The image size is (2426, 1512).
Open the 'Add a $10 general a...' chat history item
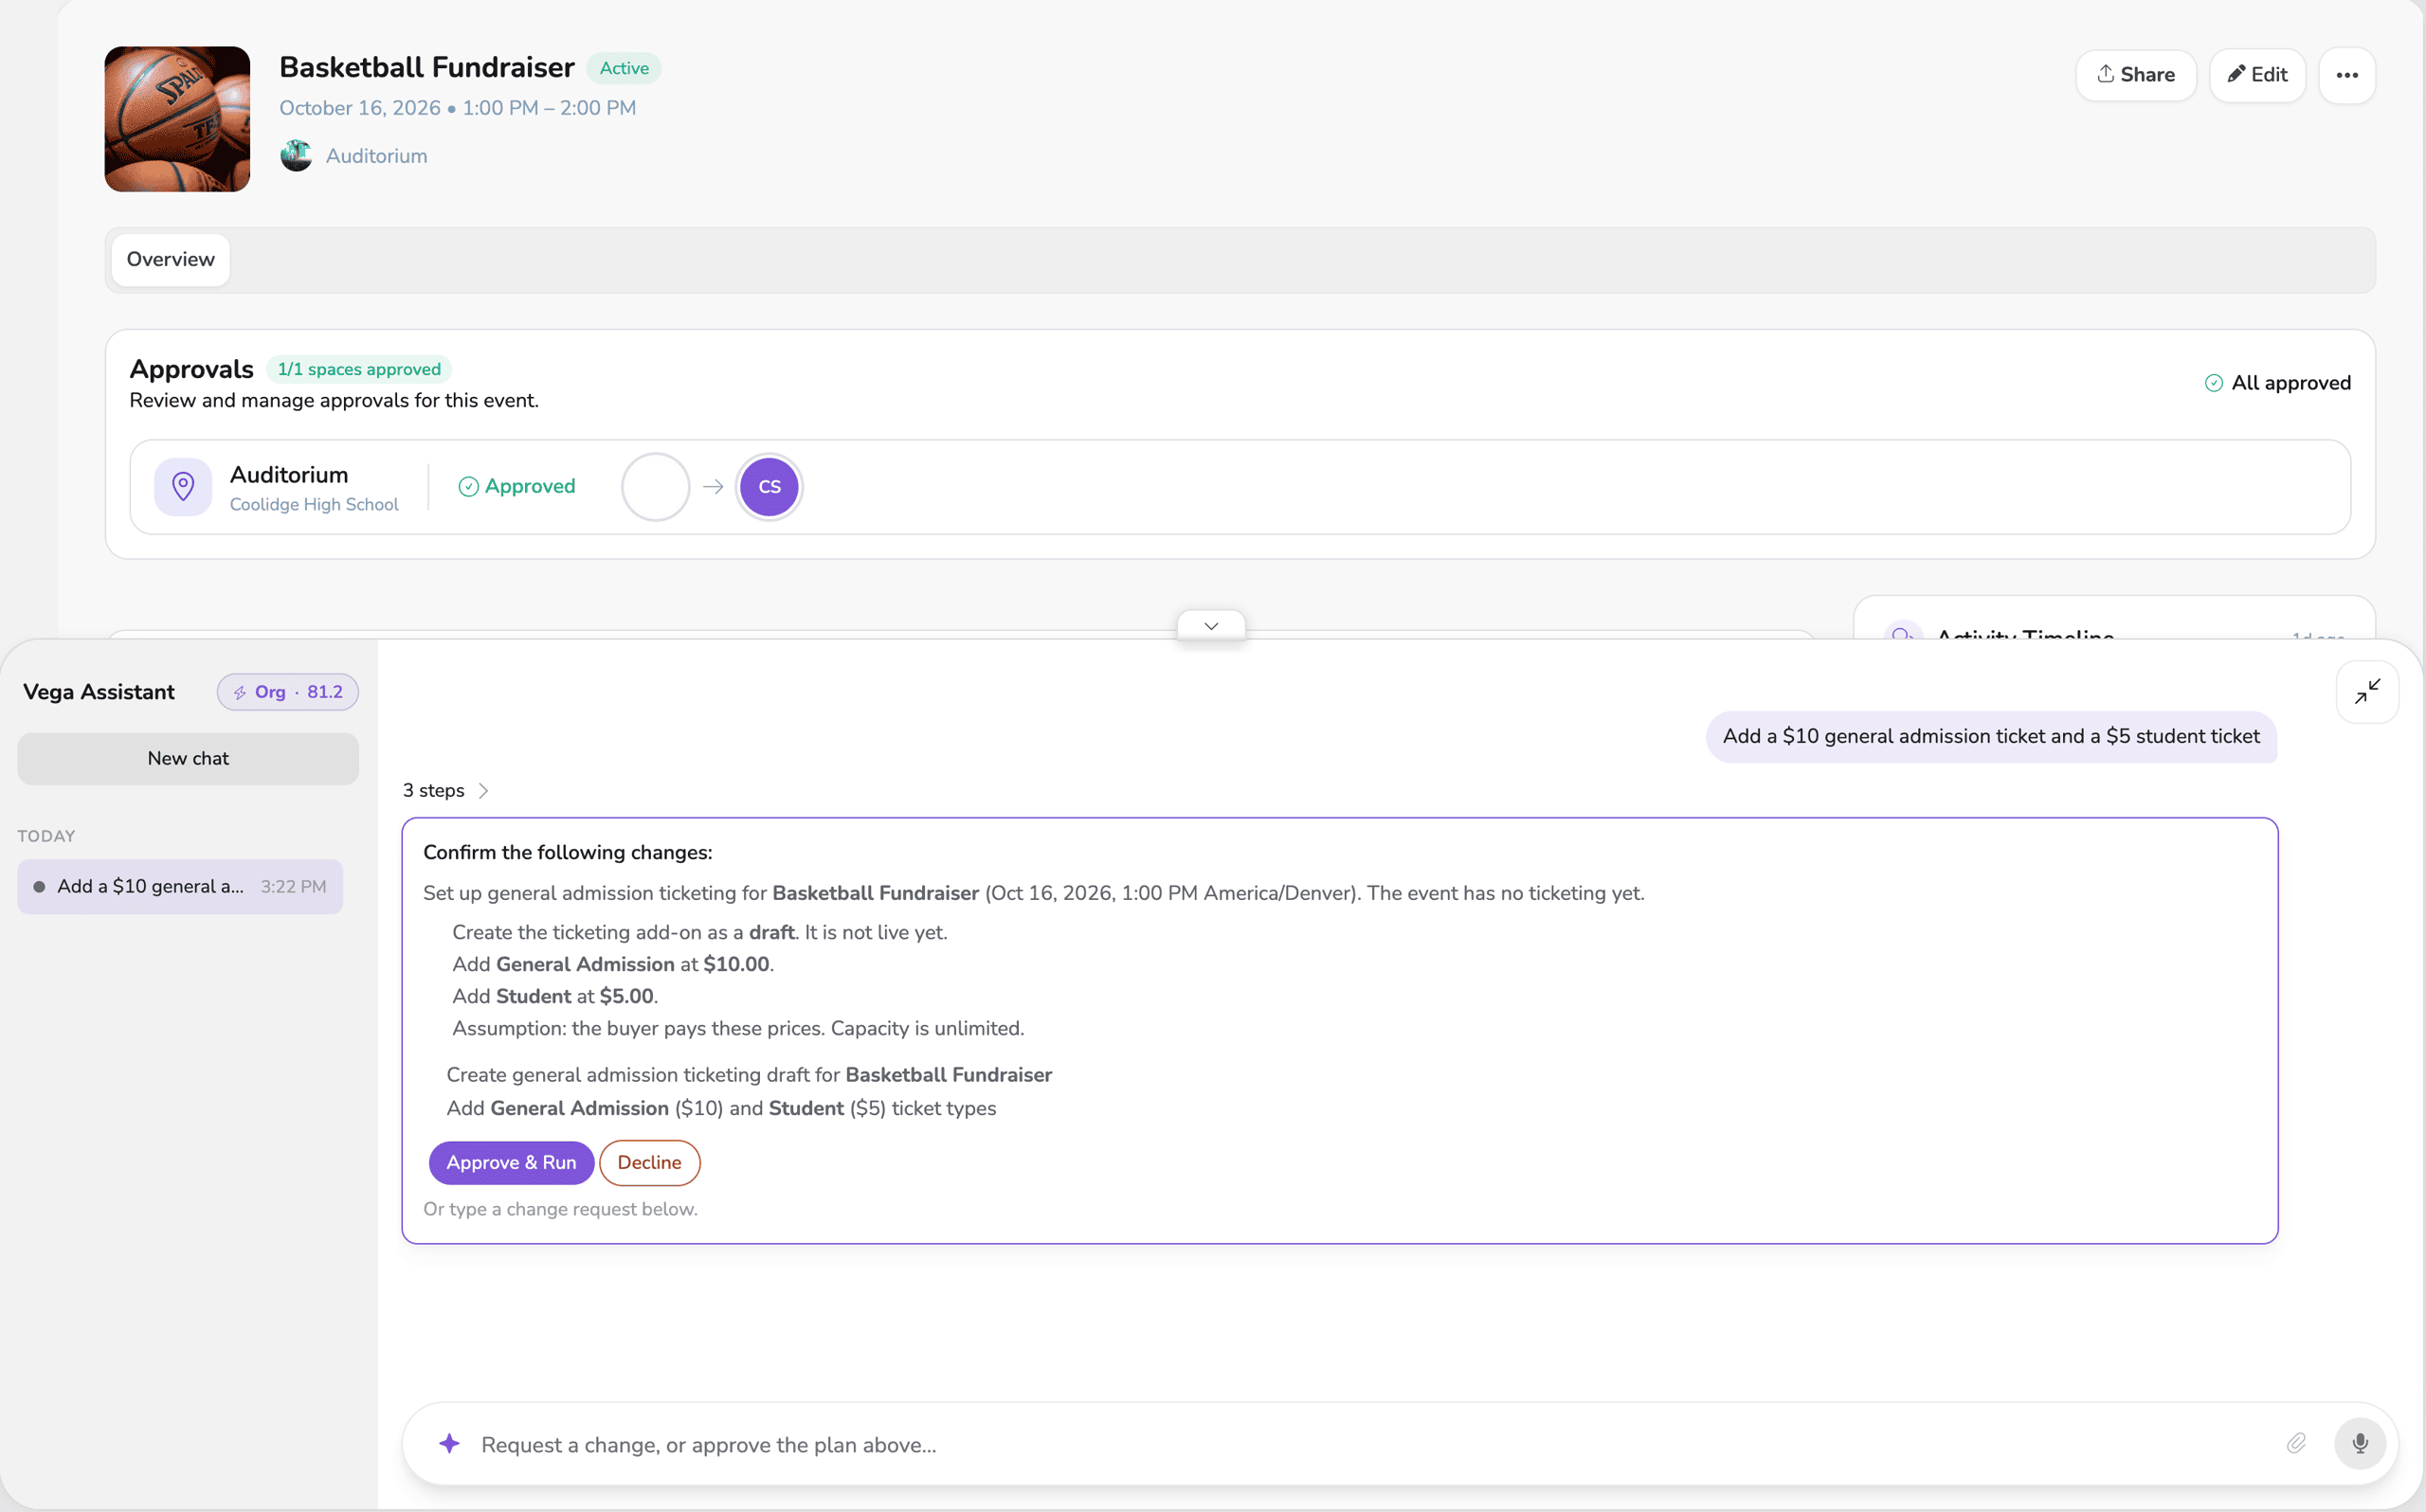pos(180,887)
